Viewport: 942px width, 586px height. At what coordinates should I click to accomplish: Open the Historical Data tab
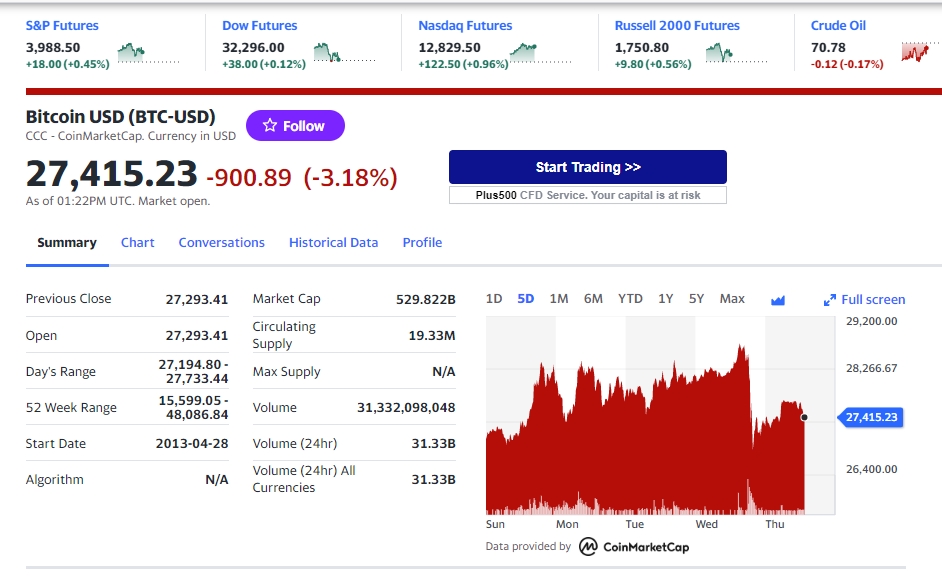click(333, 242)
